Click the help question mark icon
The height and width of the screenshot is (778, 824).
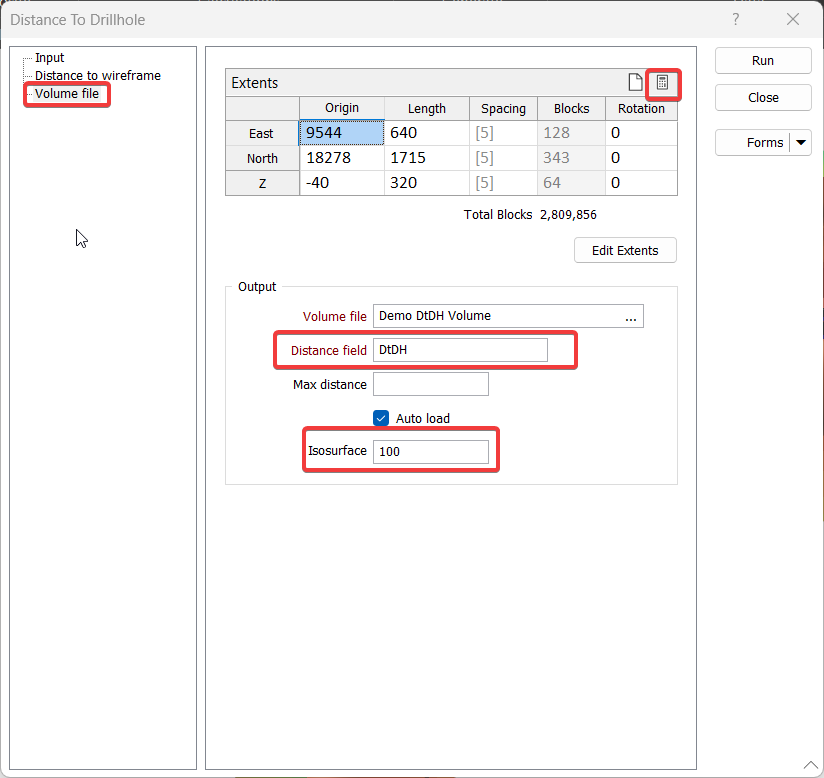point(736,19)
